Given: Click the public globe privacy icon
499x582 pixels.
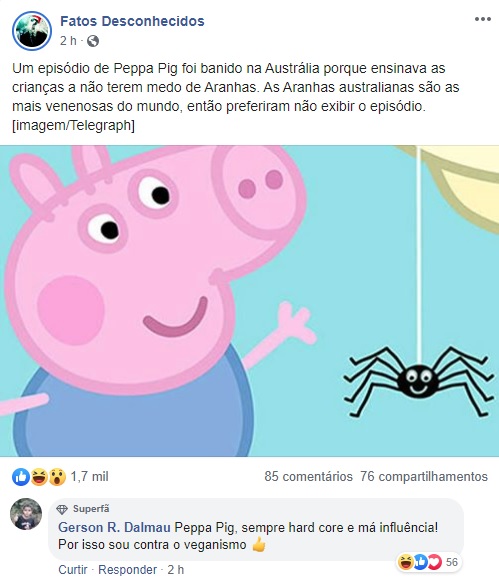Looking at the screenshot, I should click(93, 41).
